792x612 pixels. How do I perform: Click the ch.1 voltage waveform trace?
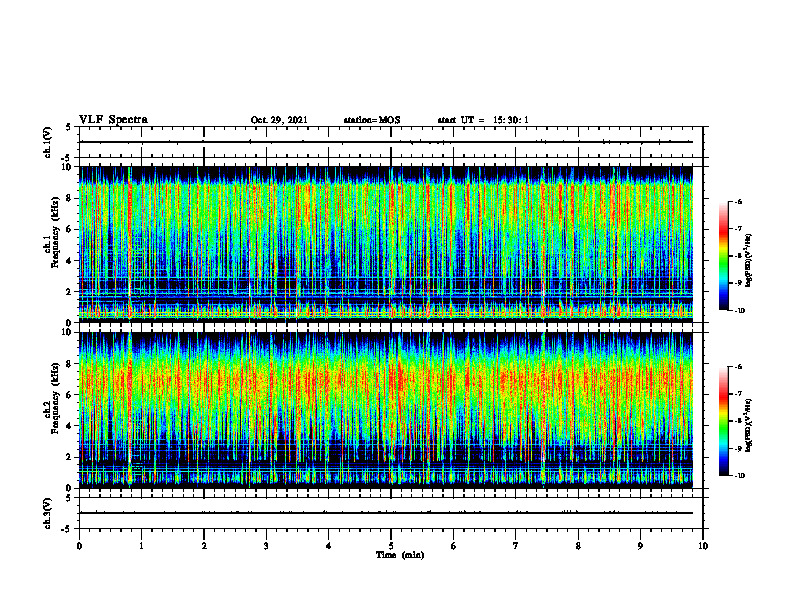(386, 142)
